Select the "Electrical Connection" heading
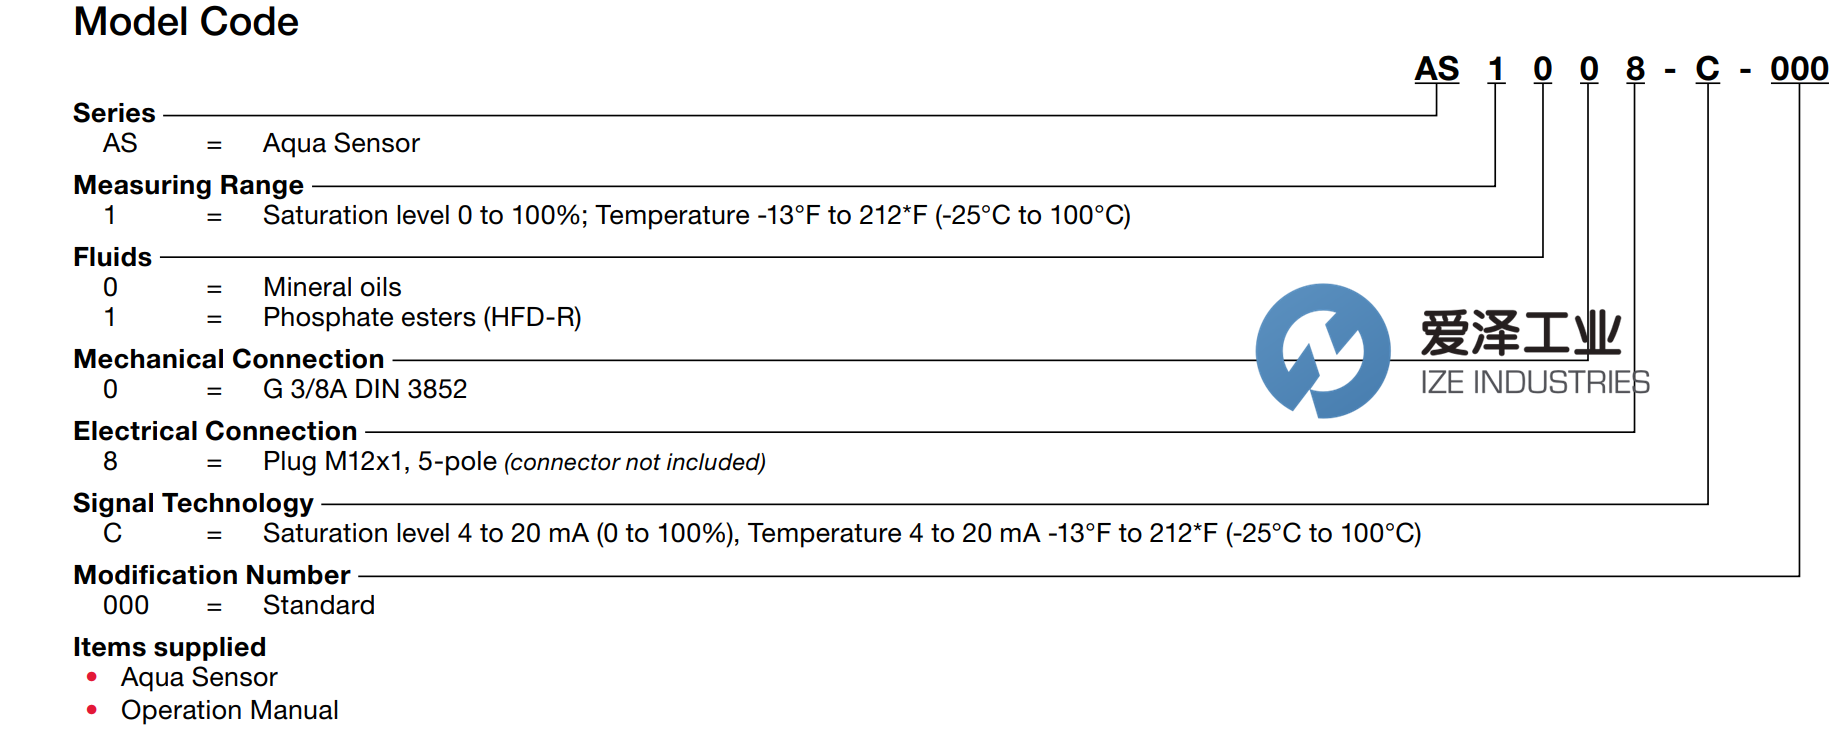The height and width of the screenshot is (739, 1848). 215,431
